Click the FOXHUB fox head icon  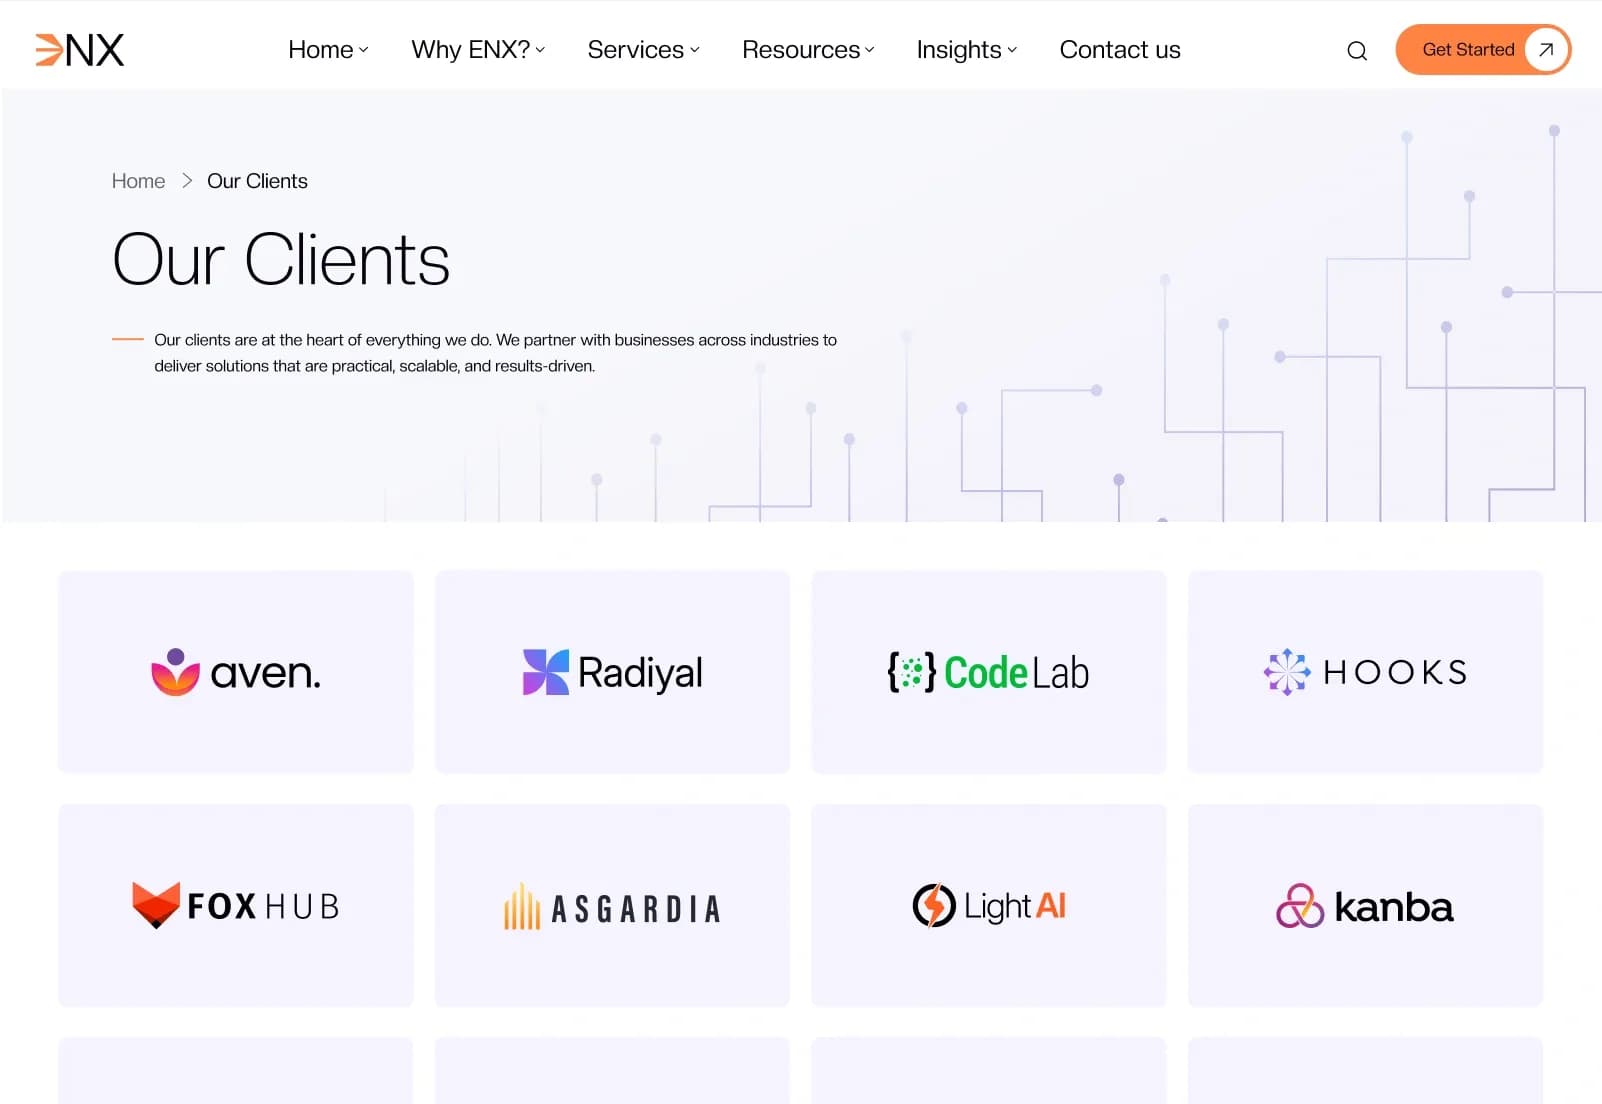(x=156, y=905)
